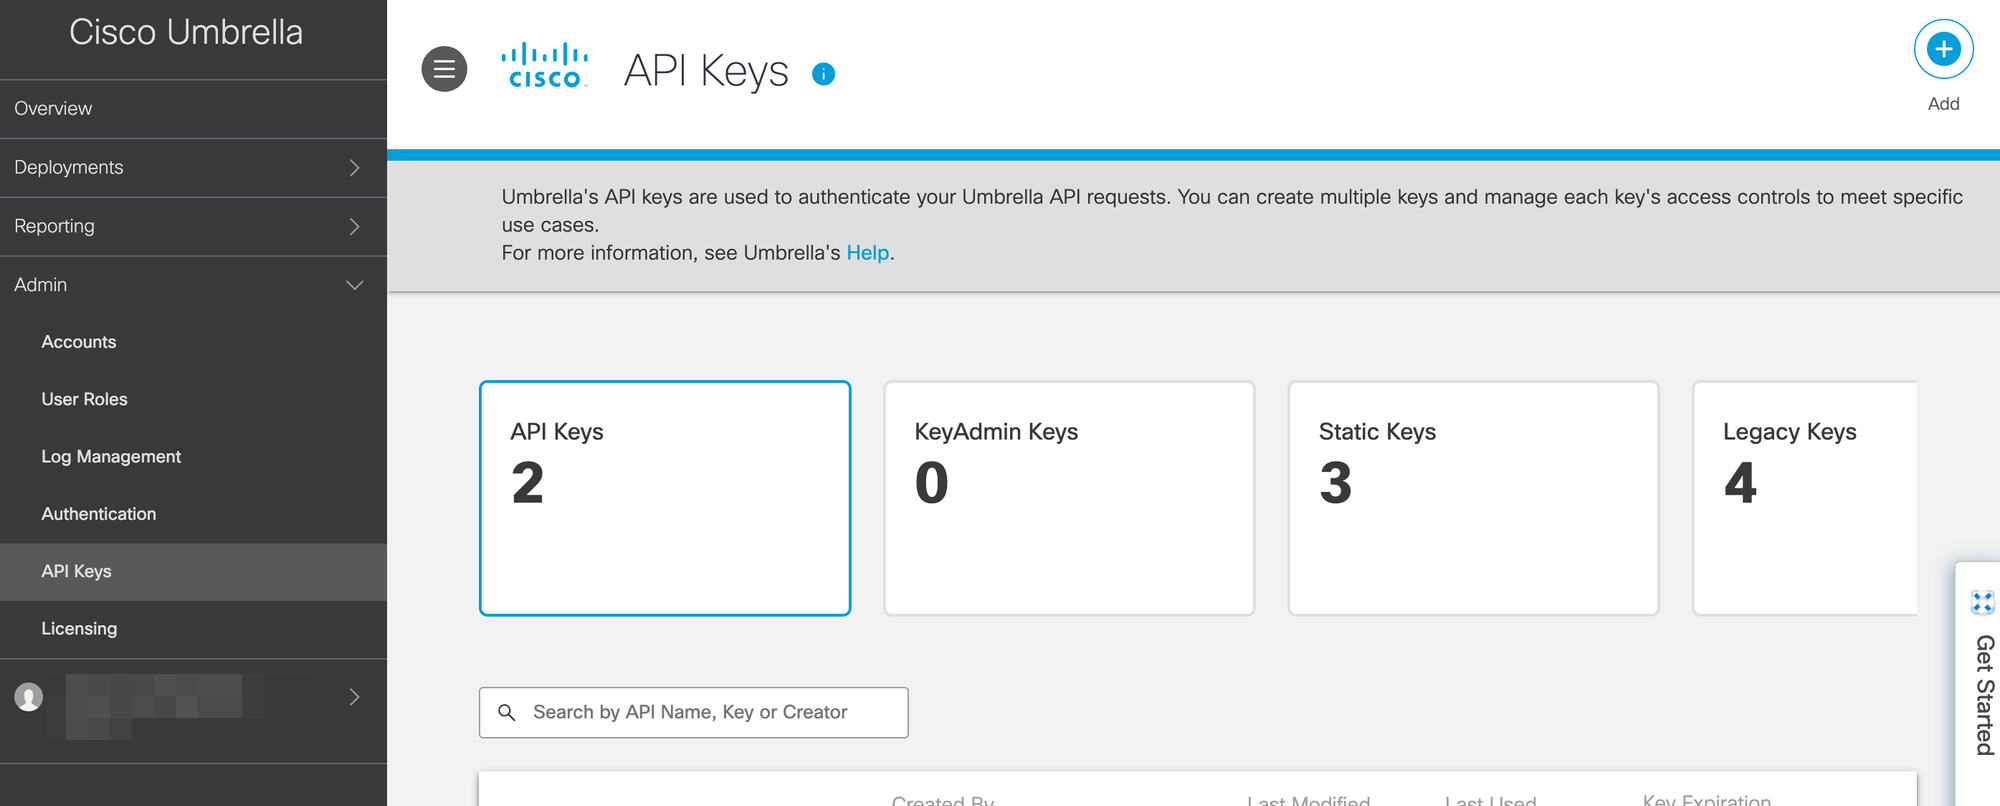The height and width of the screenshot is (806, 2000).
Task: Expand the Deployments menu chevron
Action: (x=354, y=168)
